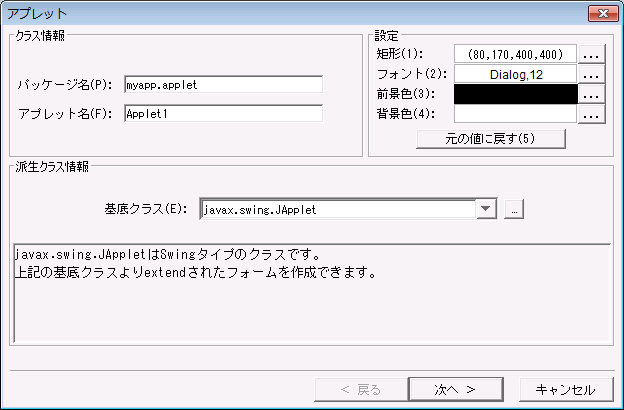Viewport: 624px width, 410px height.
Task: Open the ellipsis button beside 前景色(3)
Action: point(591,94)
